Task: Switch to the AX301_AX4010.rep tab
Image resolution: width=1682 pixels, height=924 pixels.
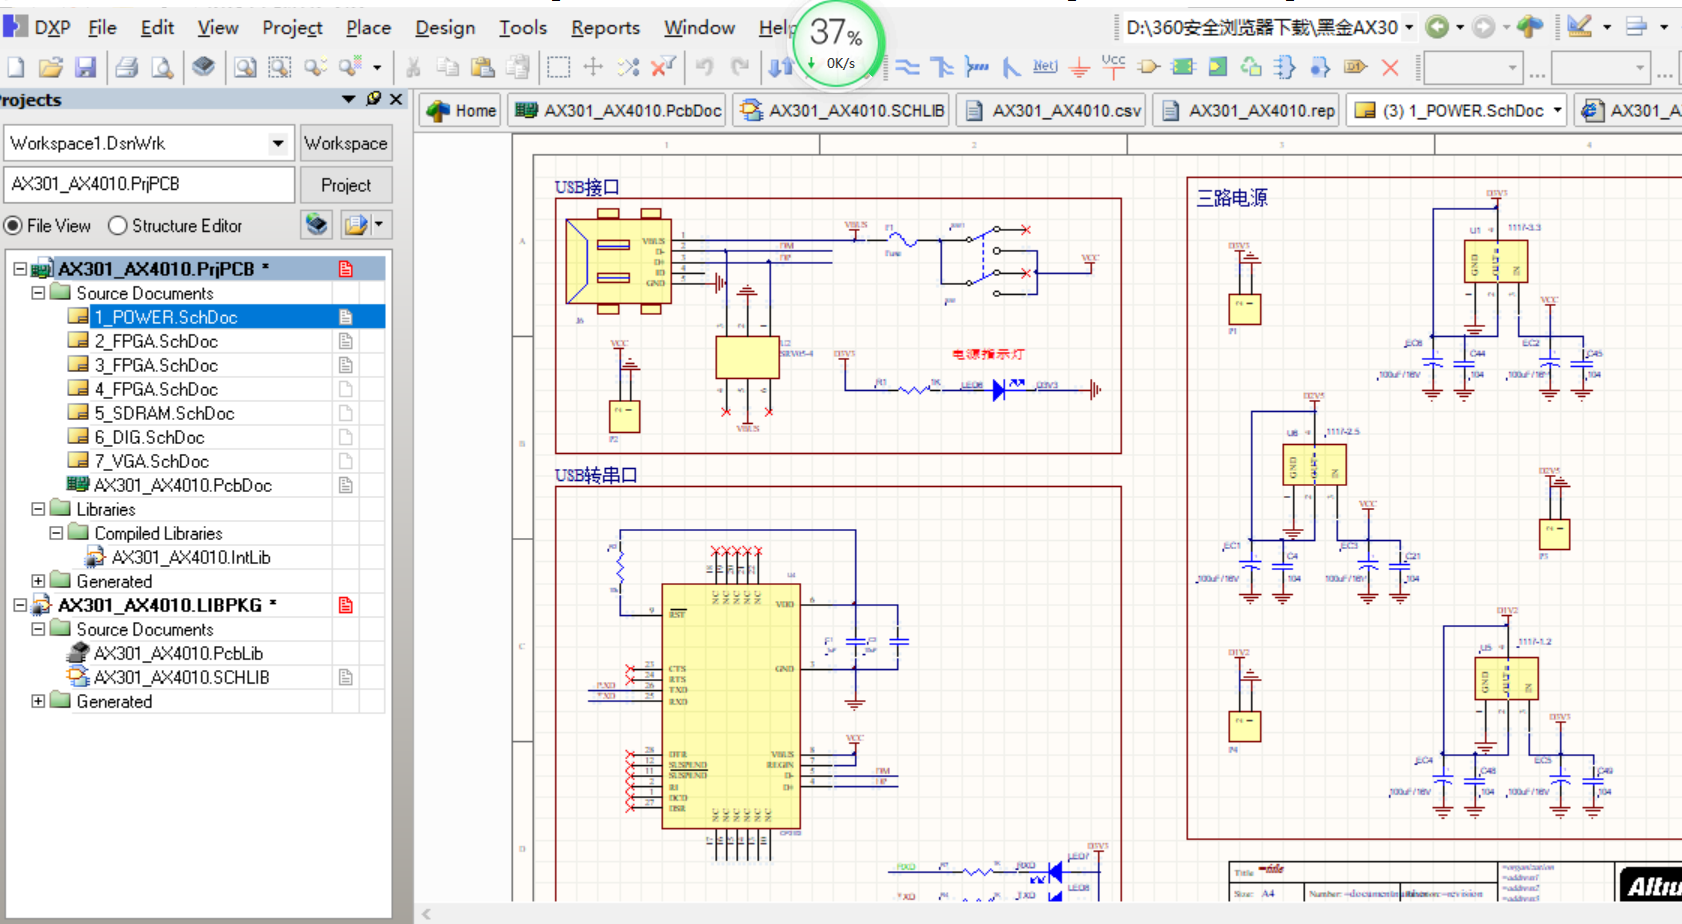Action: click(1248, 111)
